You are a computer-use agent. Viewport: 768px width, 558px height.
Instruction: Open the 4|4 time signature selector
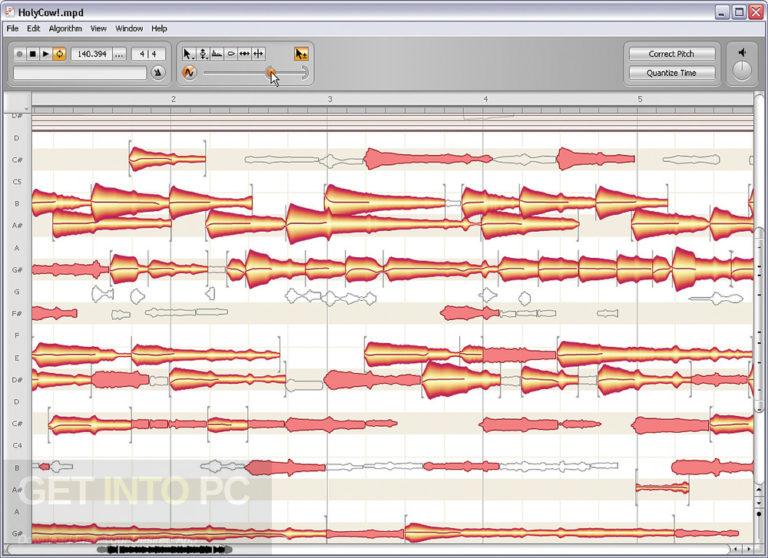tap(148, 54)
